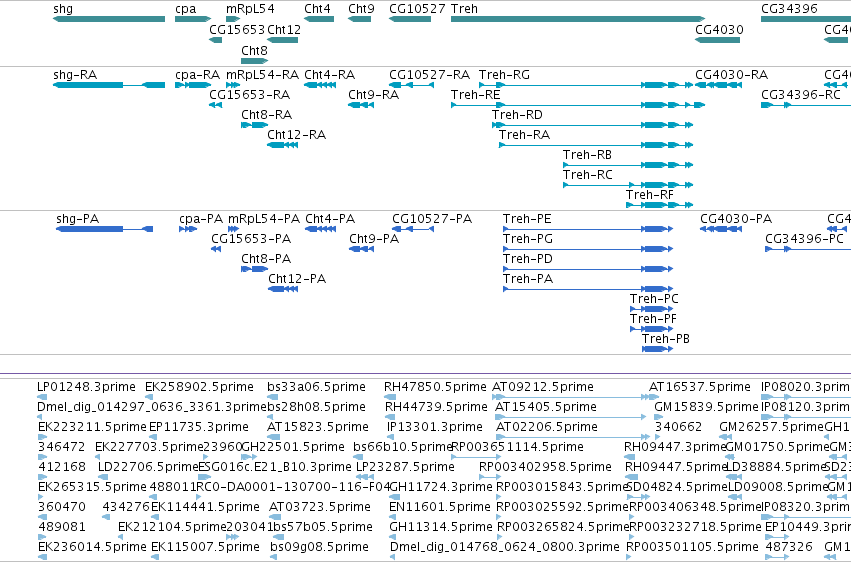Viewport: 851px width, 562px height.
Task: Select the Cht8-PA protein label
Action: pyautogui.click(x=266, y=259)
